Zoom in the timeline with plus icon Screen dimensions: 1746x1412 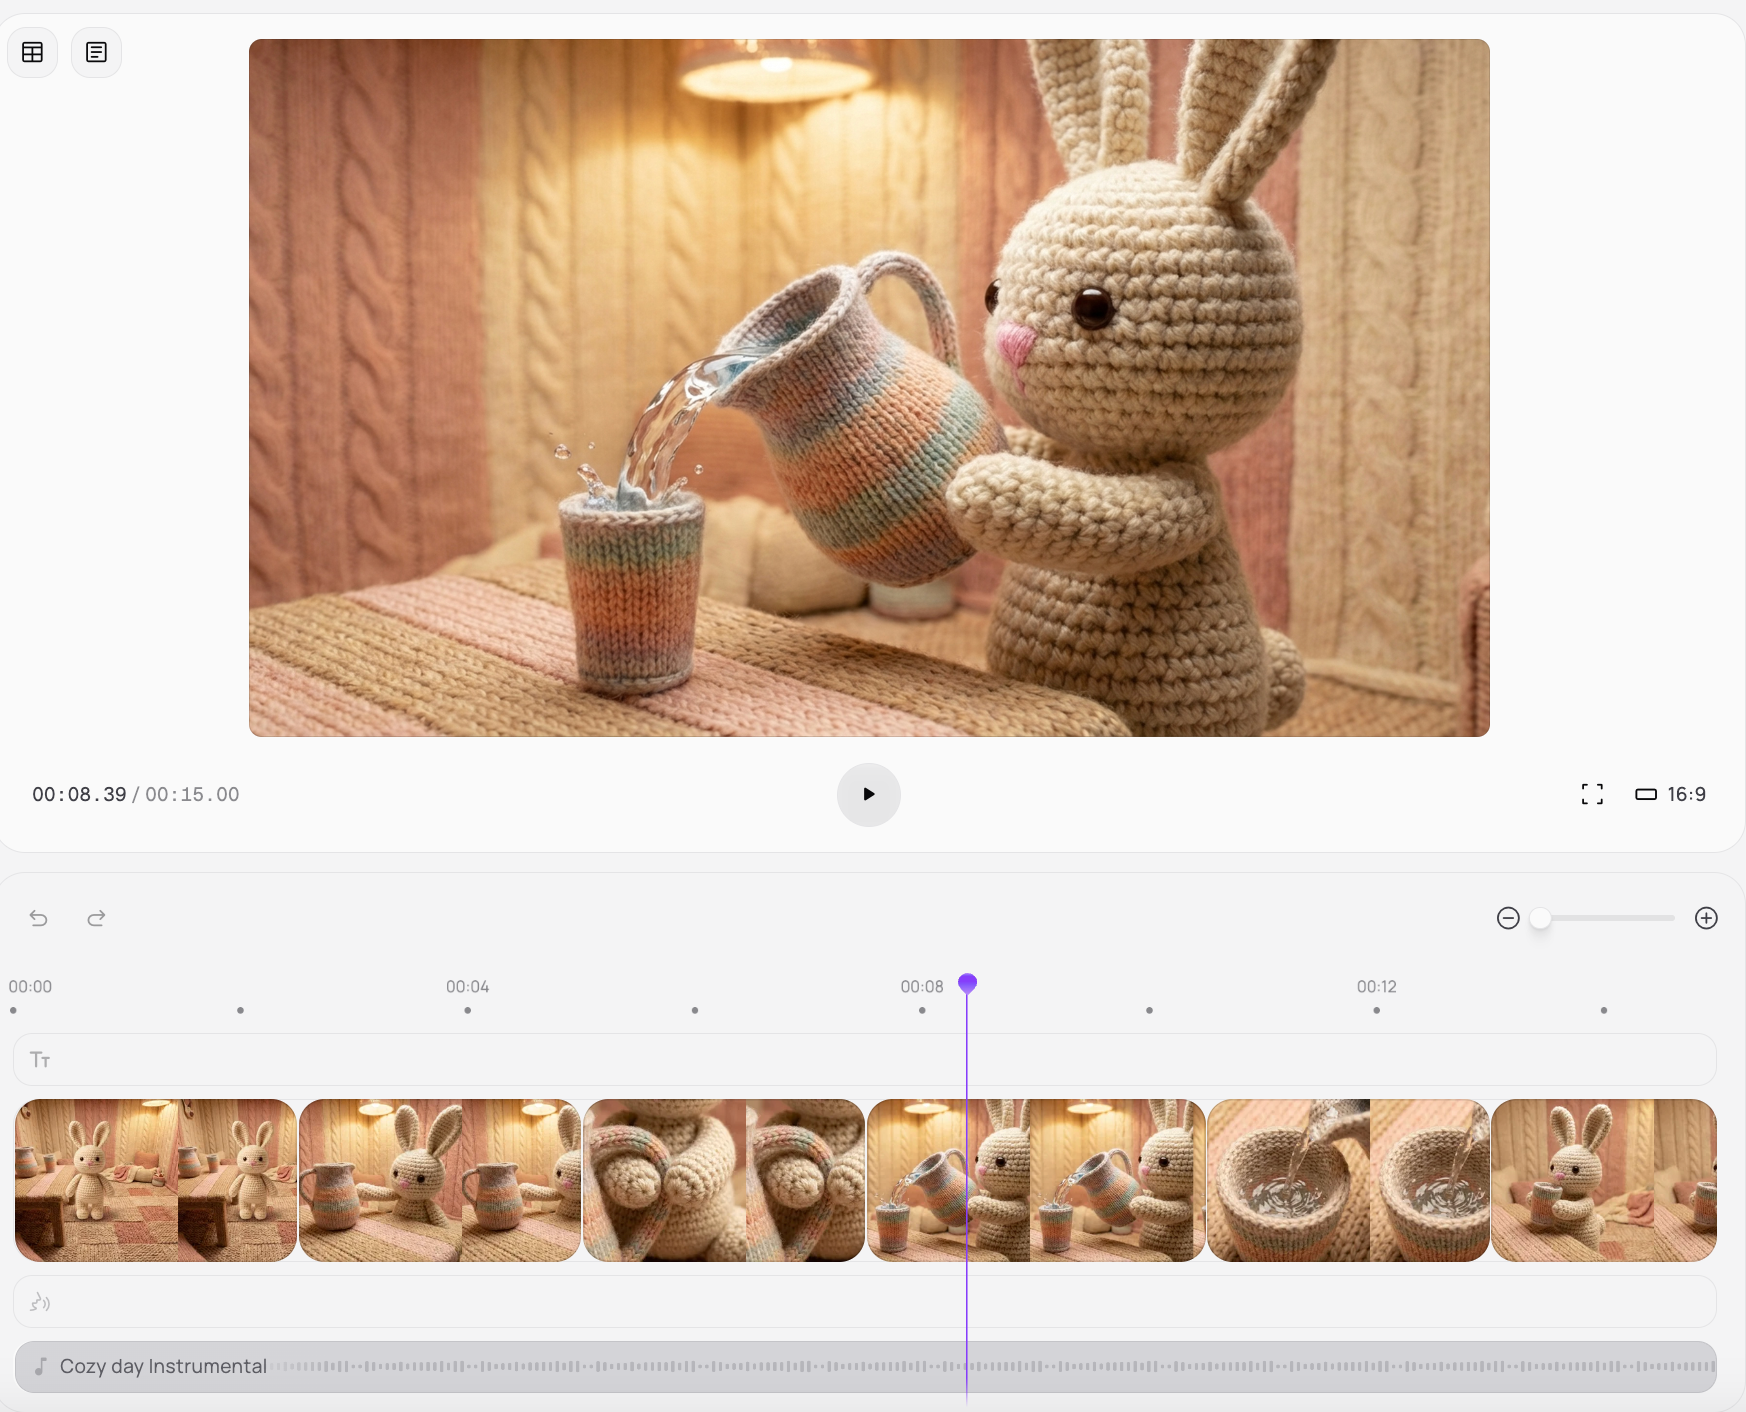coord(1706,918)
